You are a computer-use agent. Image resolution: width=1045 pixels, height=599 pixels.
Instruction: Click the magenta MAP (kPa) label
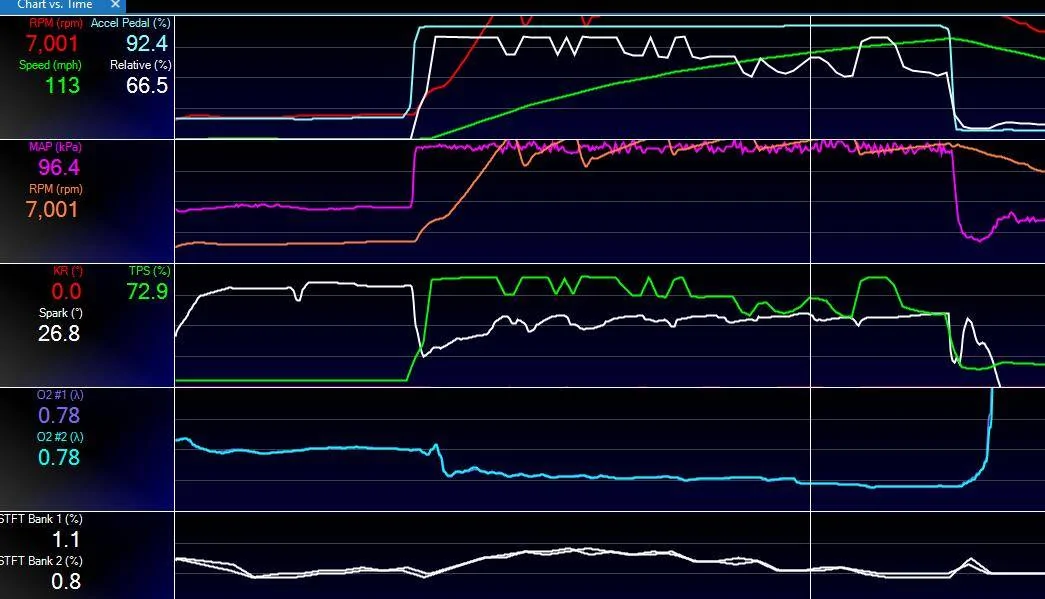[x=55, y=147]
